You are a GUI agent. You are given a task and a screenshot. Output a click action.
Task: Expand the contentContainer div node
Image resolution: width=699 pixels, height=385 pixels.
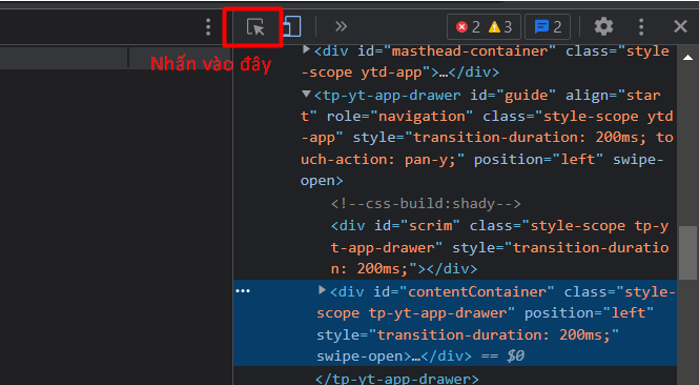322,290
